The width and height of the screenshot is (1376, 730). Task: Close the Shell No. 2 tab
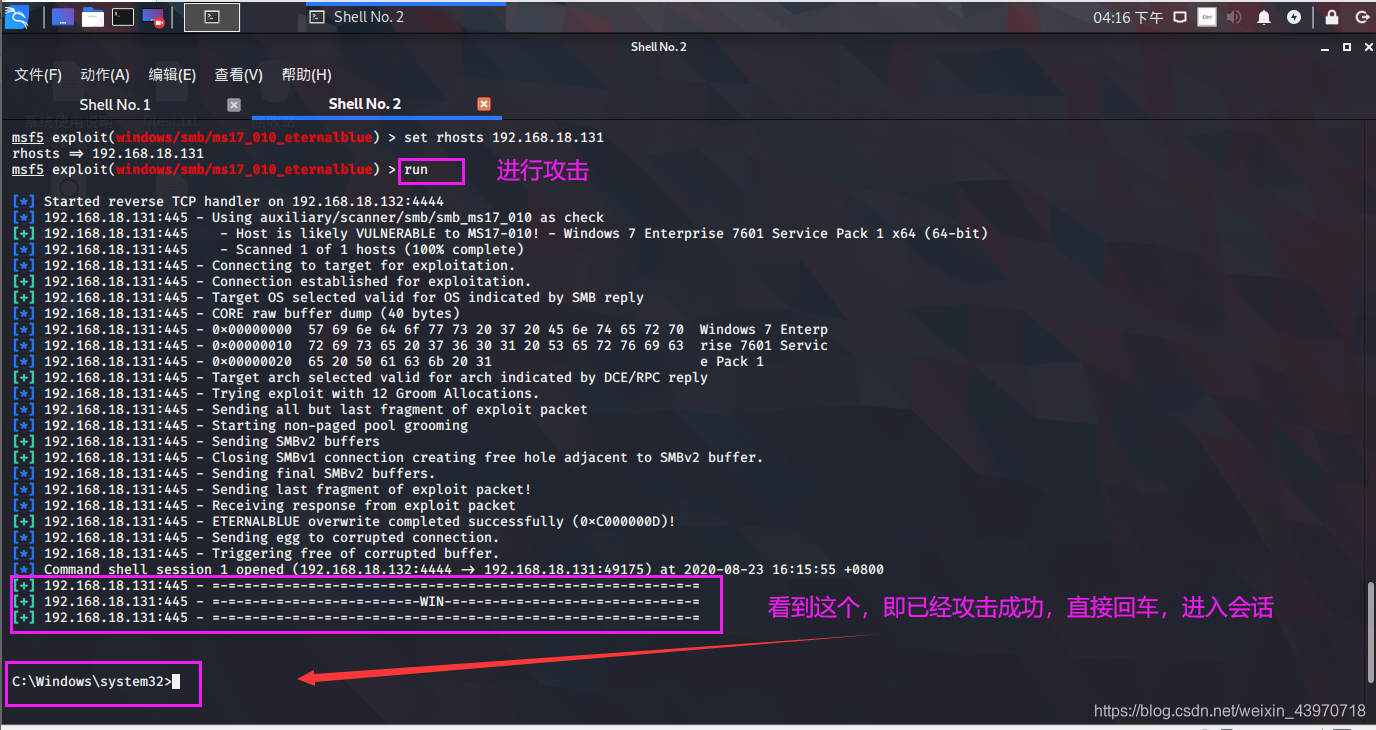484,104
